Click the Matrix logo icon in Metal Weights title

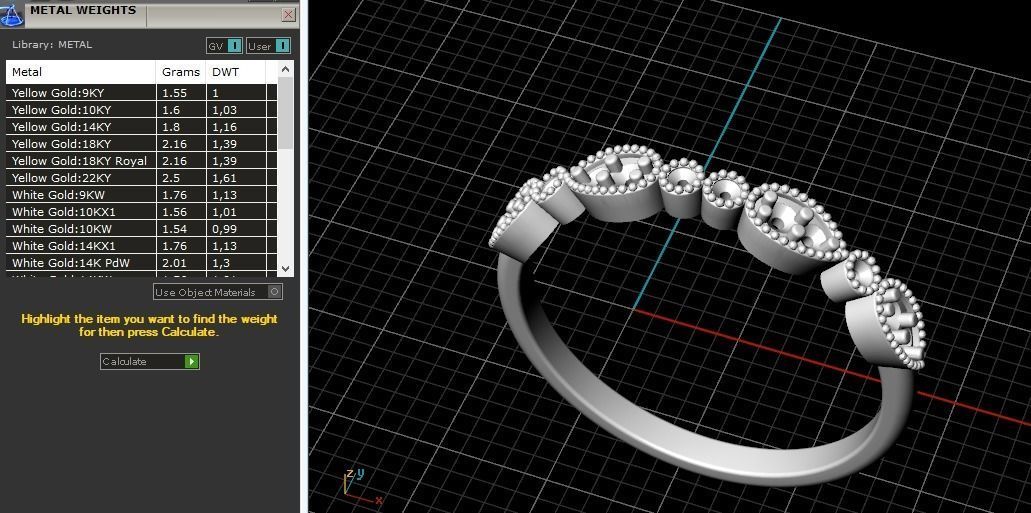(x=11, y=13)
